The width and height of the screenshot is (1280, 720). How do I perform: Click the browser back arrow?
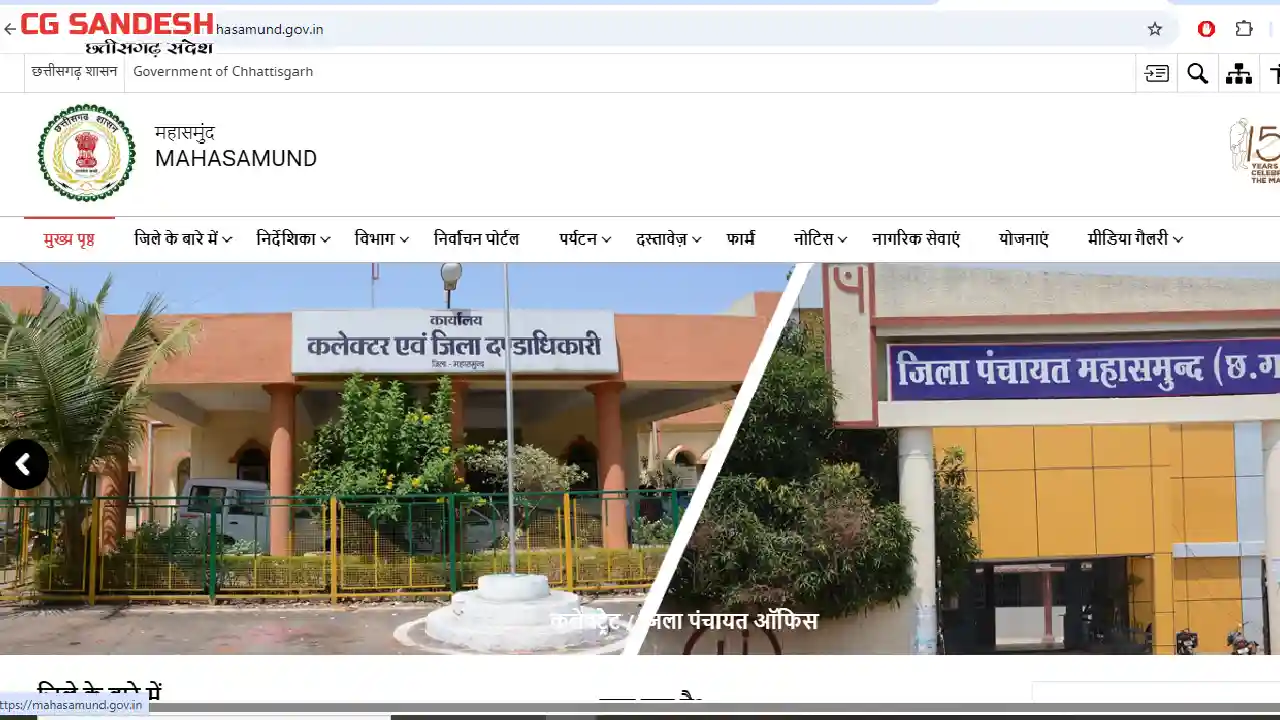pyautogui.click(x=10, y=29)
